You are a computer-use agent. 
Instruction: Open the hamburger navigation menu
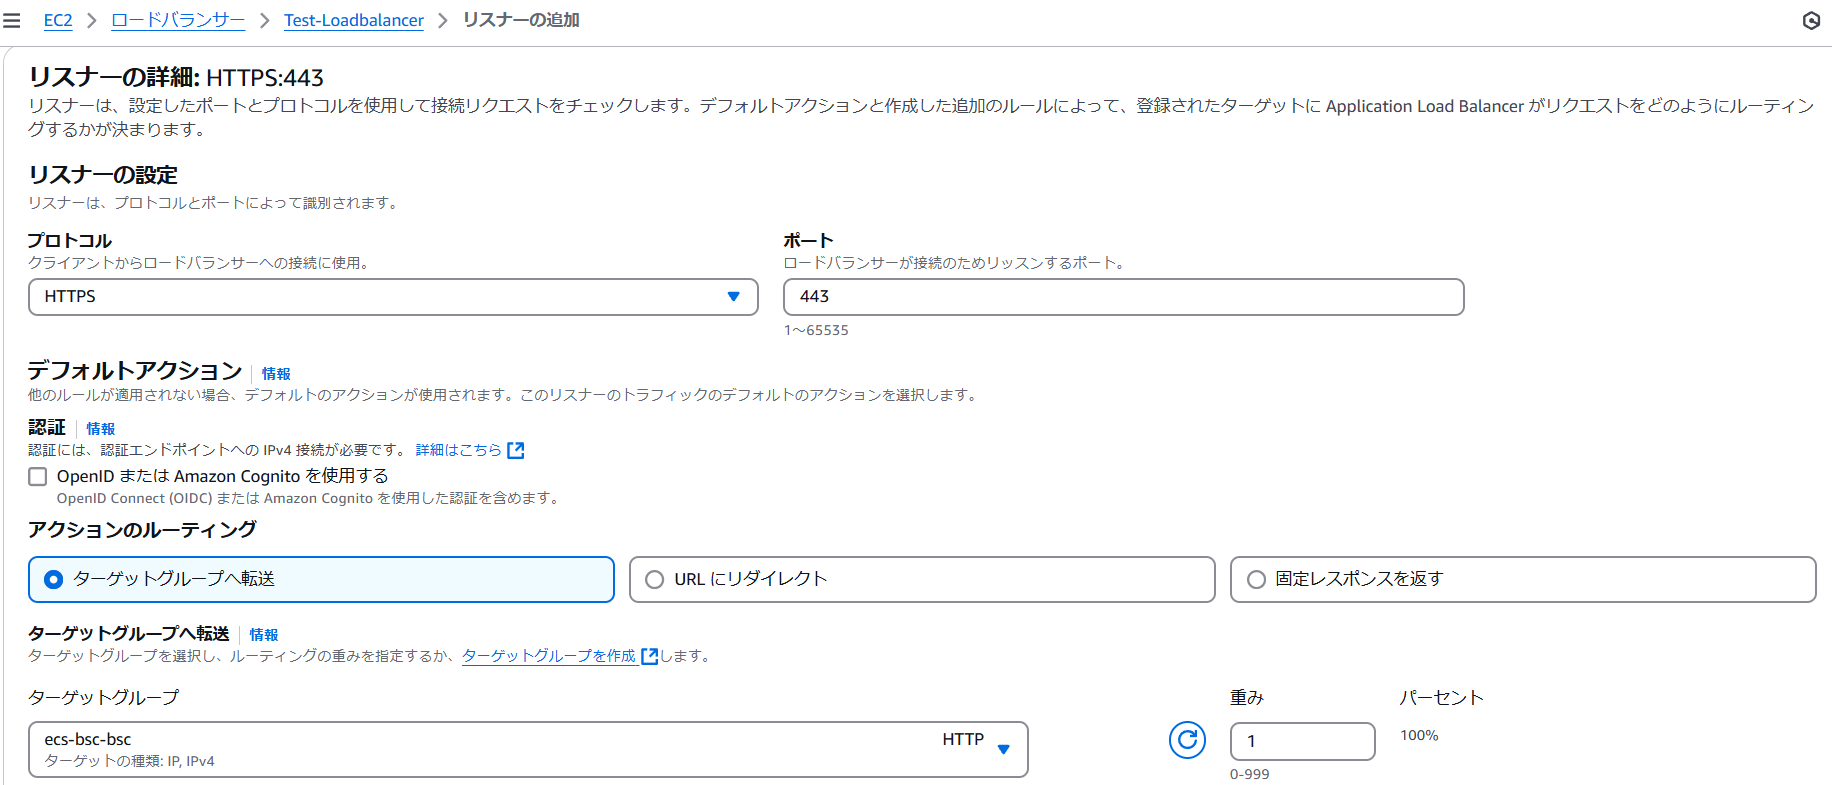click(12, 20)
